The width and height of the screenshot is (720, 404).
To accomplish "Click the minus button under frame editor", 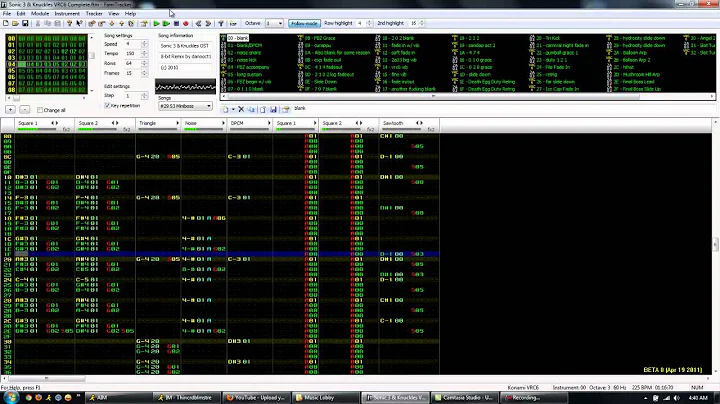I will 25,110.
